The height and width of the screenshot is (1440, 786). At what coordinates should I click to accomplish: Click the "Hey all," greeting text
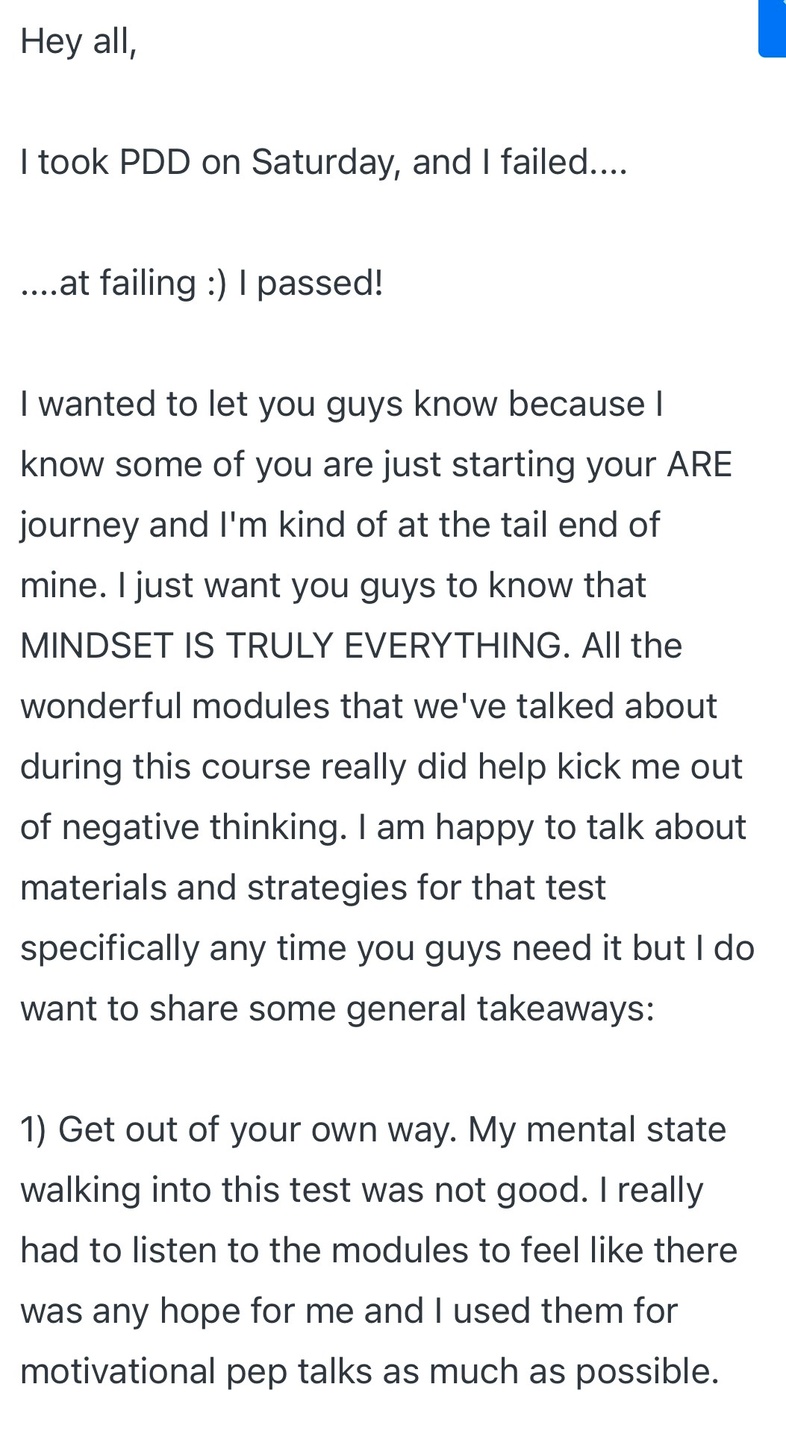pos(78,42)
